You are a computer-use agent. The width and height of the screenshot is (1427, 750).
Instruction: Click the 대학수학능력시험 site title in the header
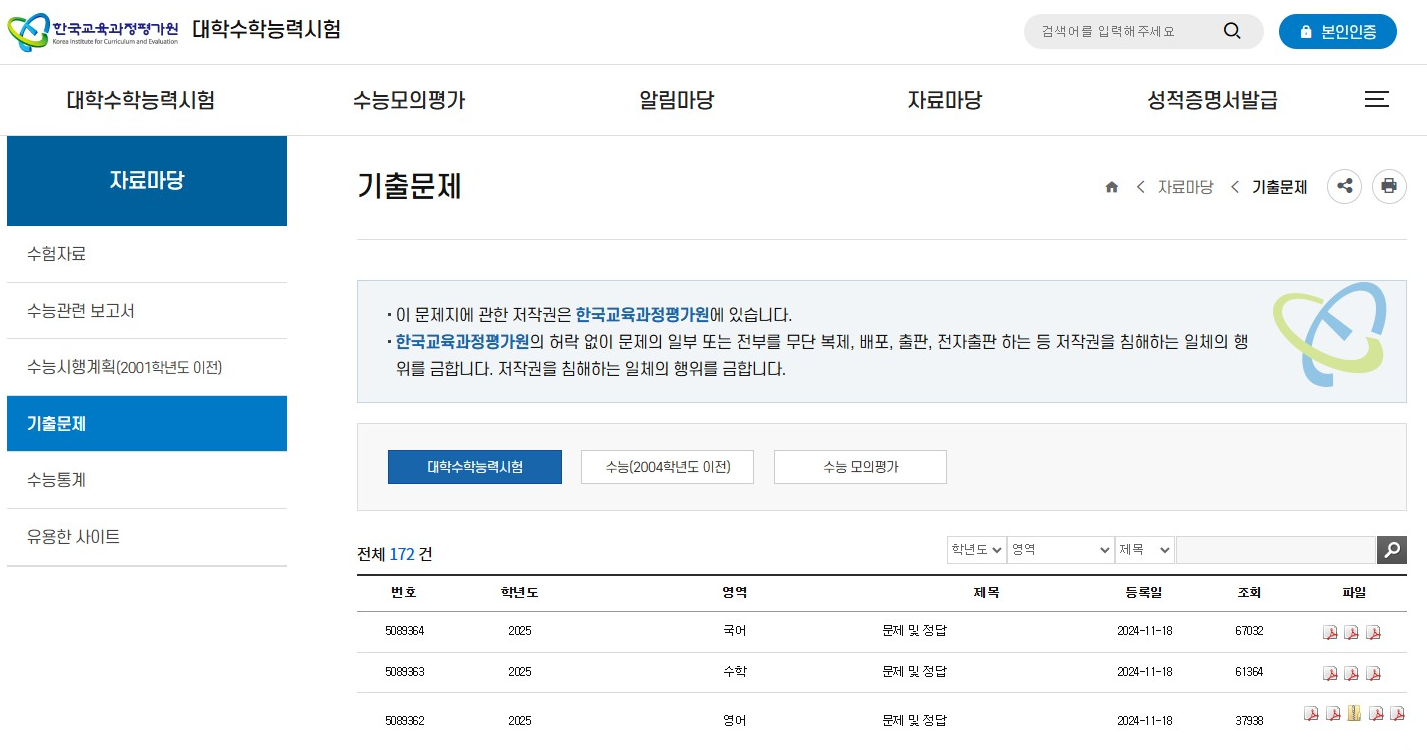(266, 29)
